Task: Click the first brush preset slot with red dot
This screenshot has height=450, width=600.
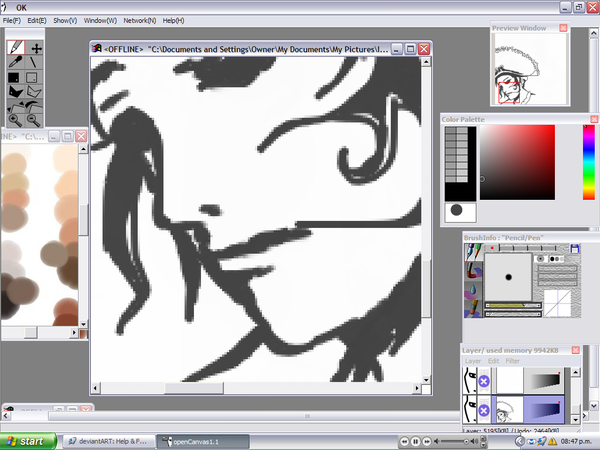Action: coord(492,248)
